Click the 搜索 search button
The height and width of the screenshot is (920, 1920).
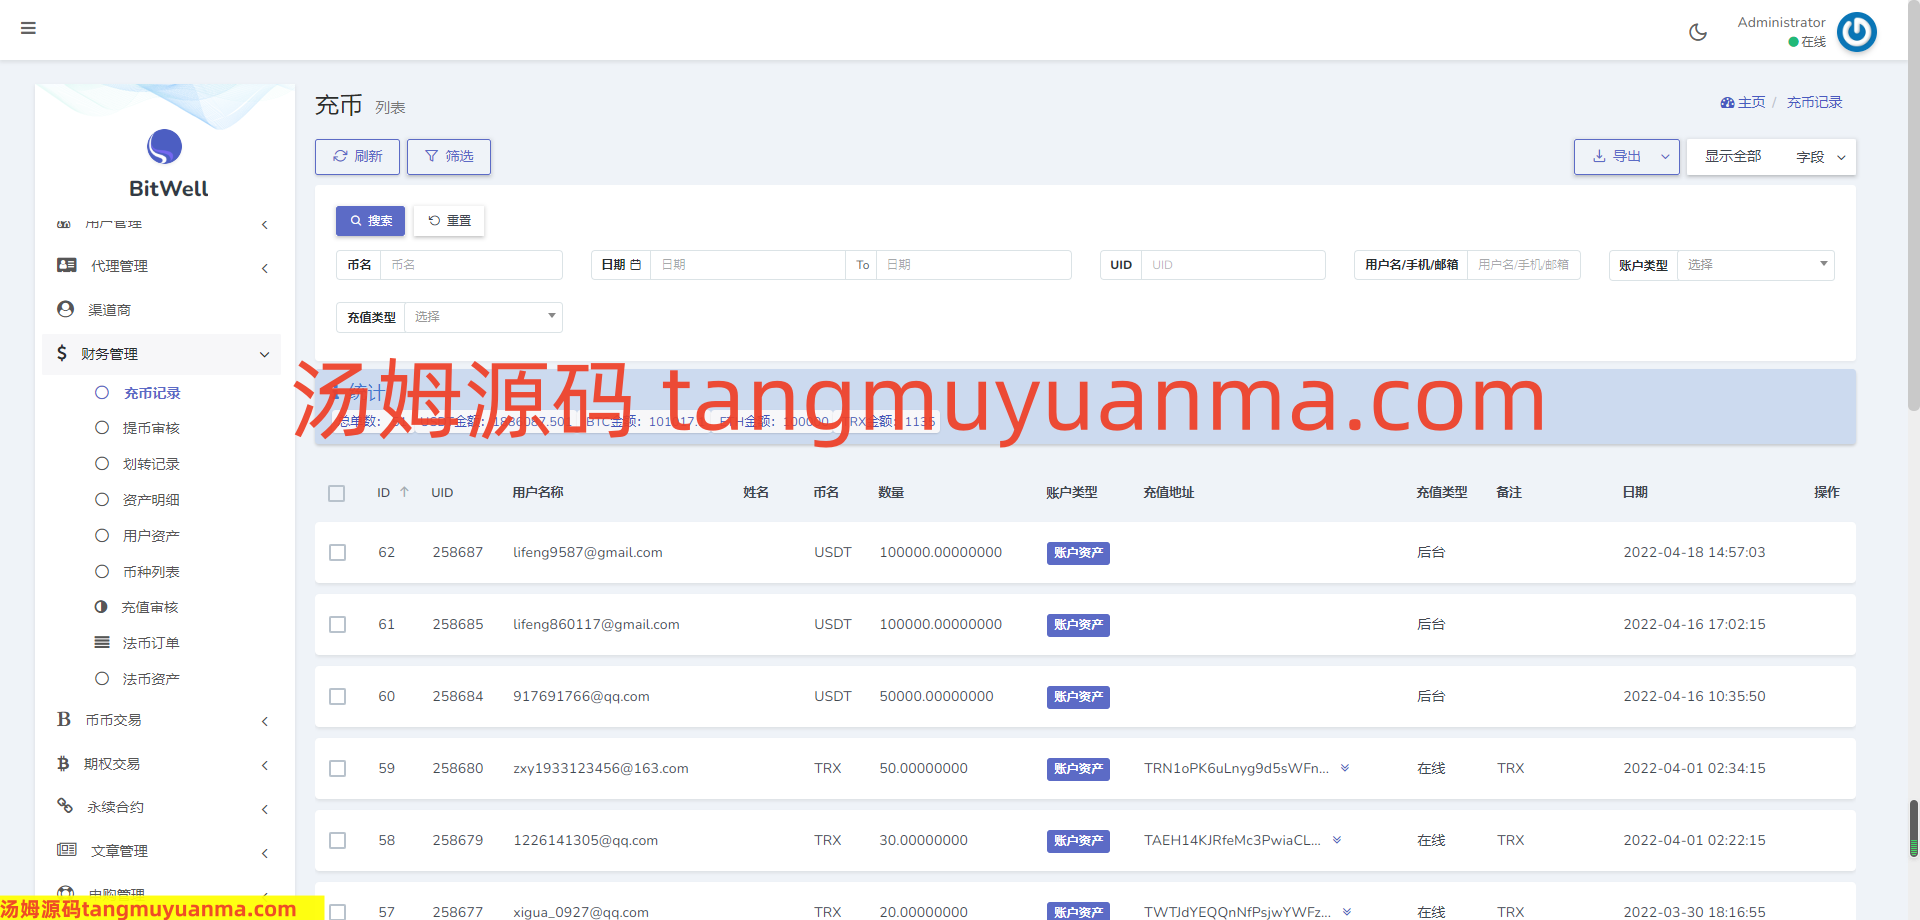pyautogui.click(x=370, y=221)
